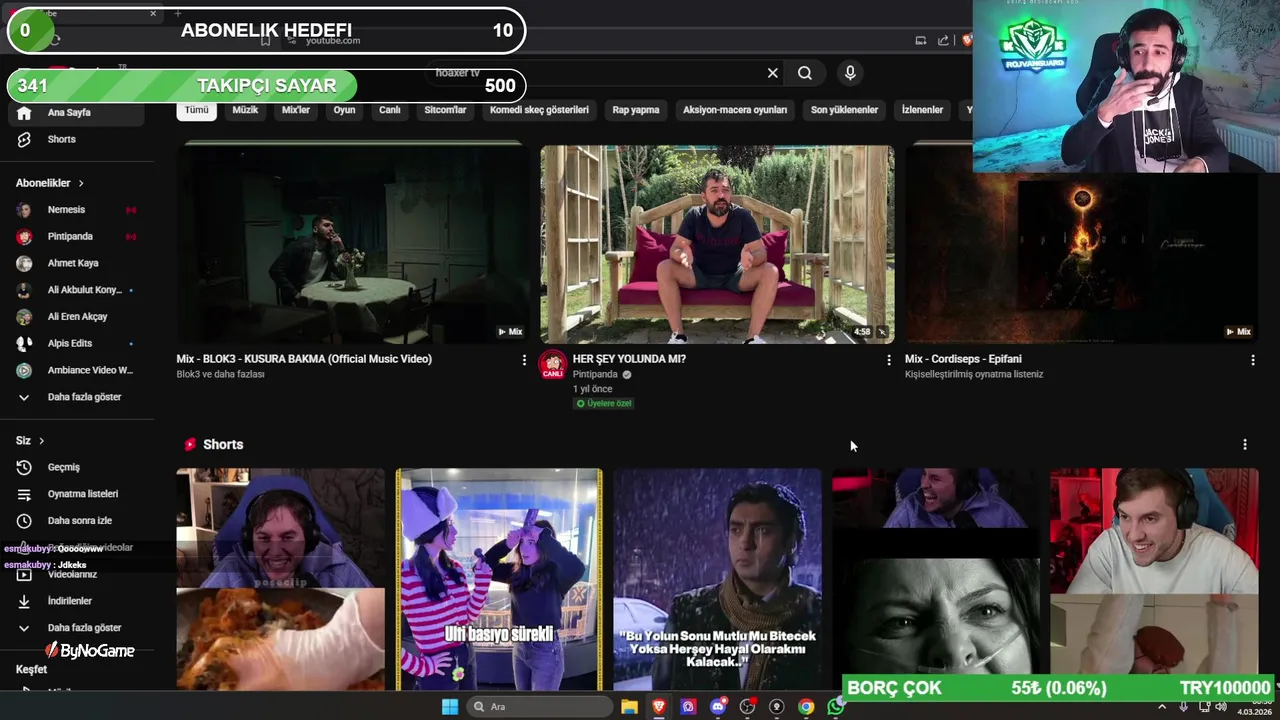Click the search magnifier button
This screenshot has height=720, width=1280.
(x=805, y=73)
